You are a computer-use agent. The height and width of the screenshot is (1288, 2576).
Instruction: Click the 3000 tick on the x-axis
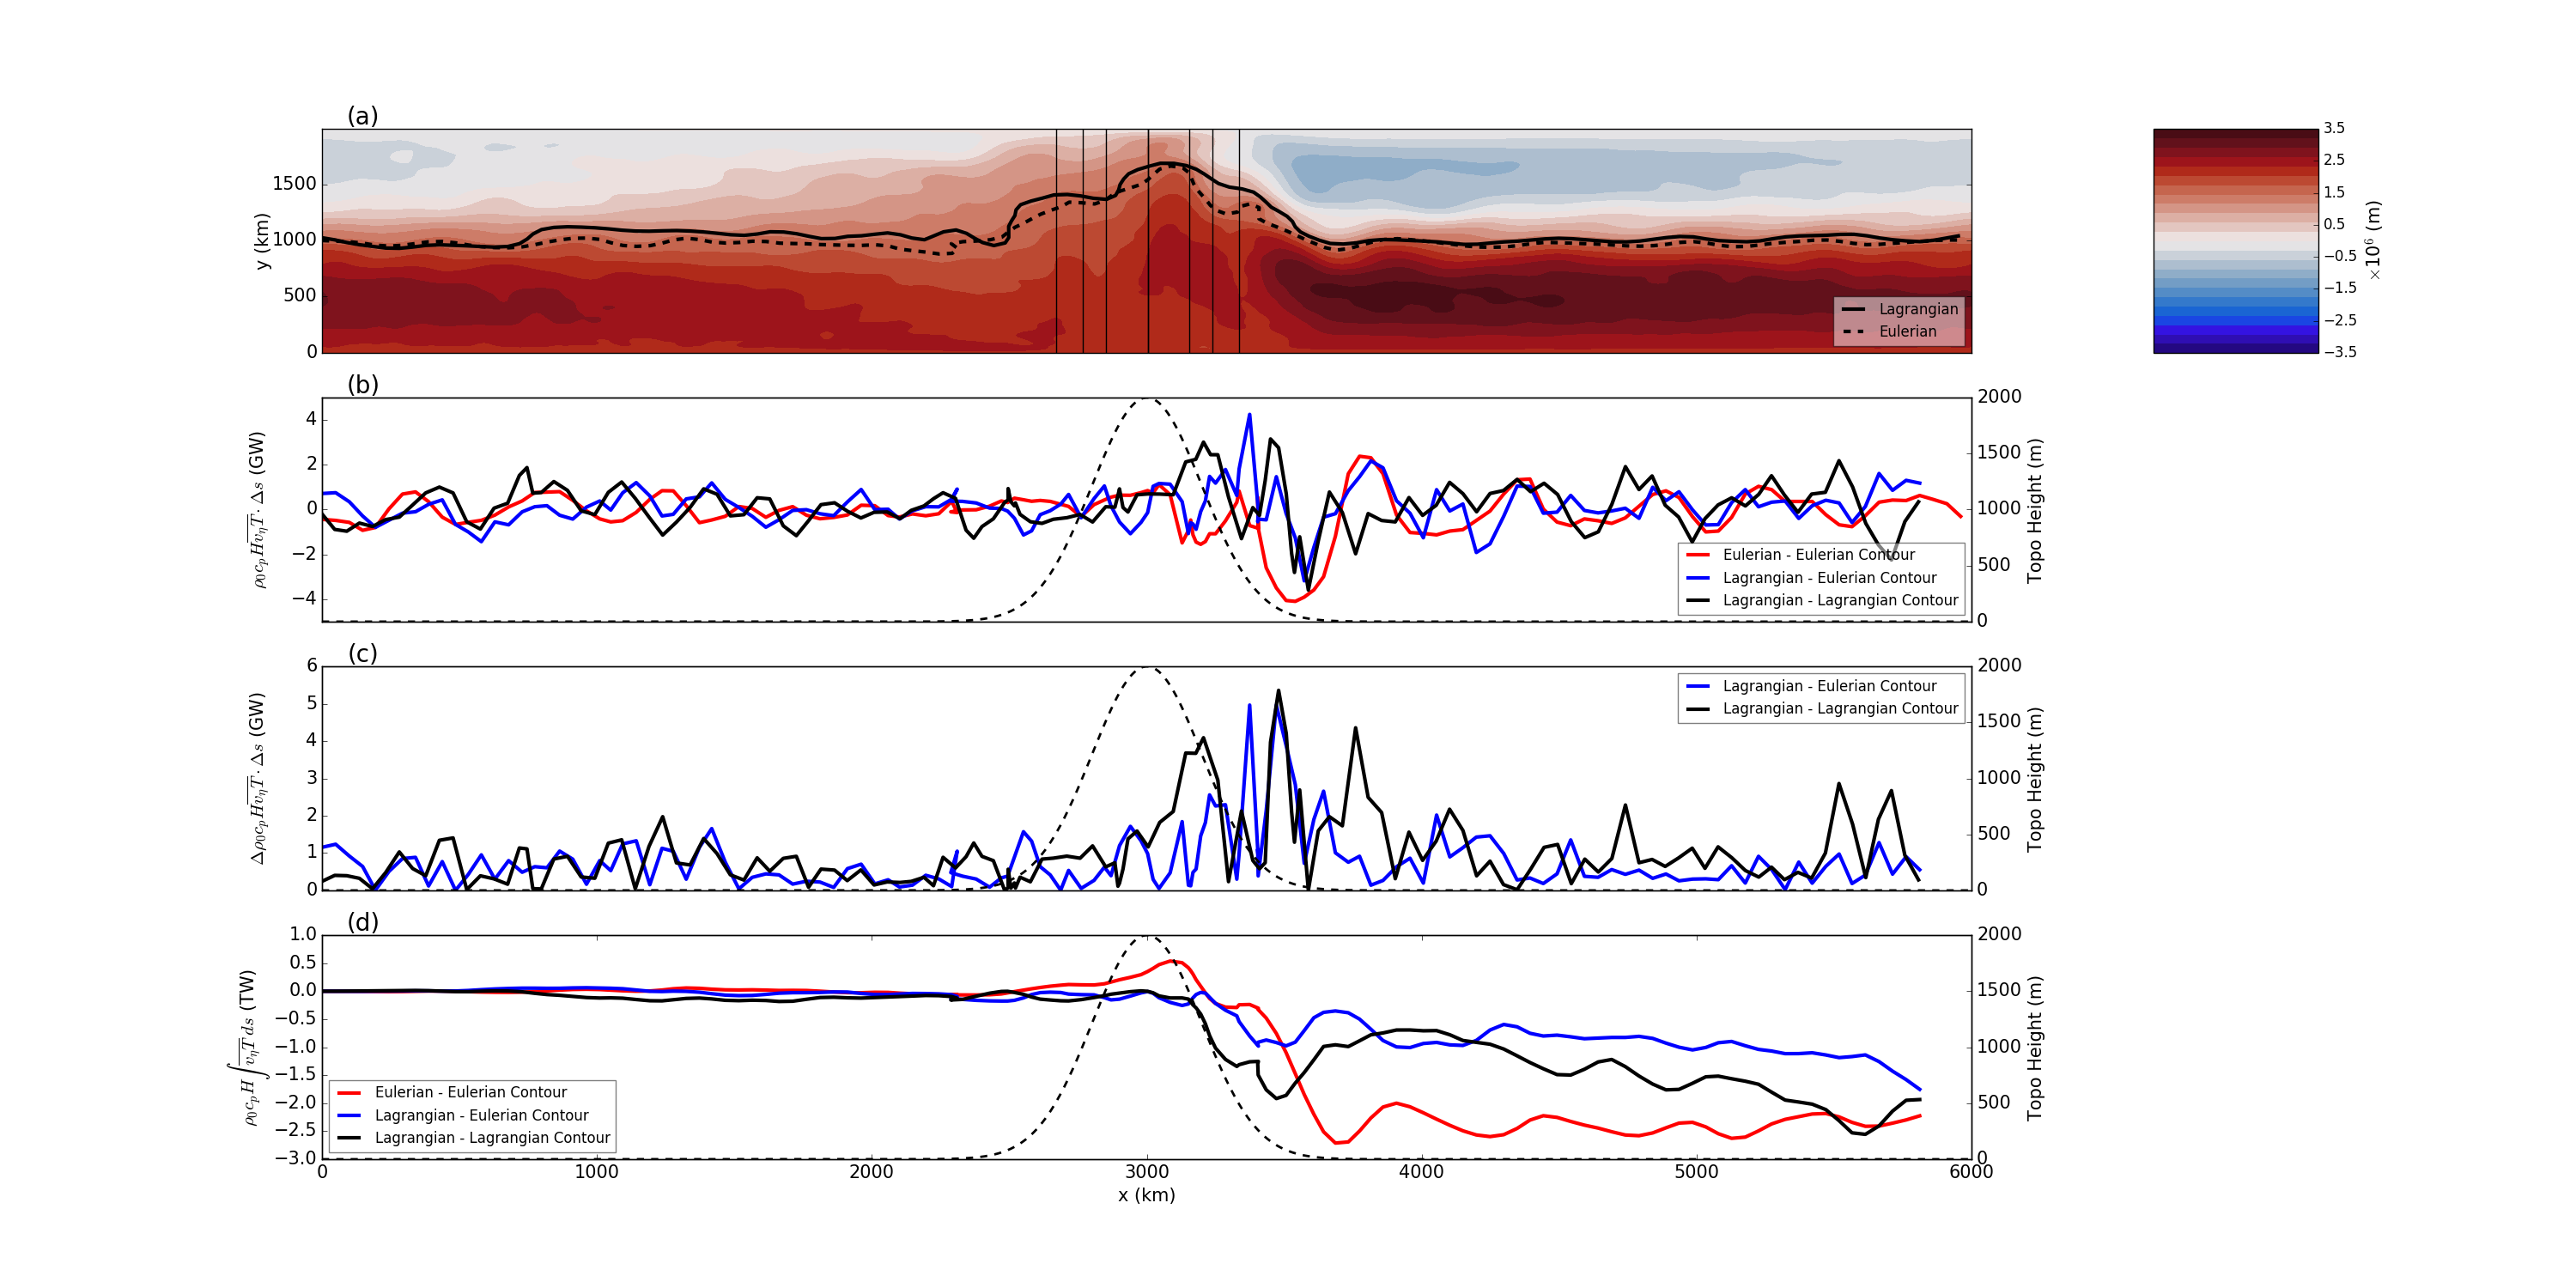coord(1146,1172)
